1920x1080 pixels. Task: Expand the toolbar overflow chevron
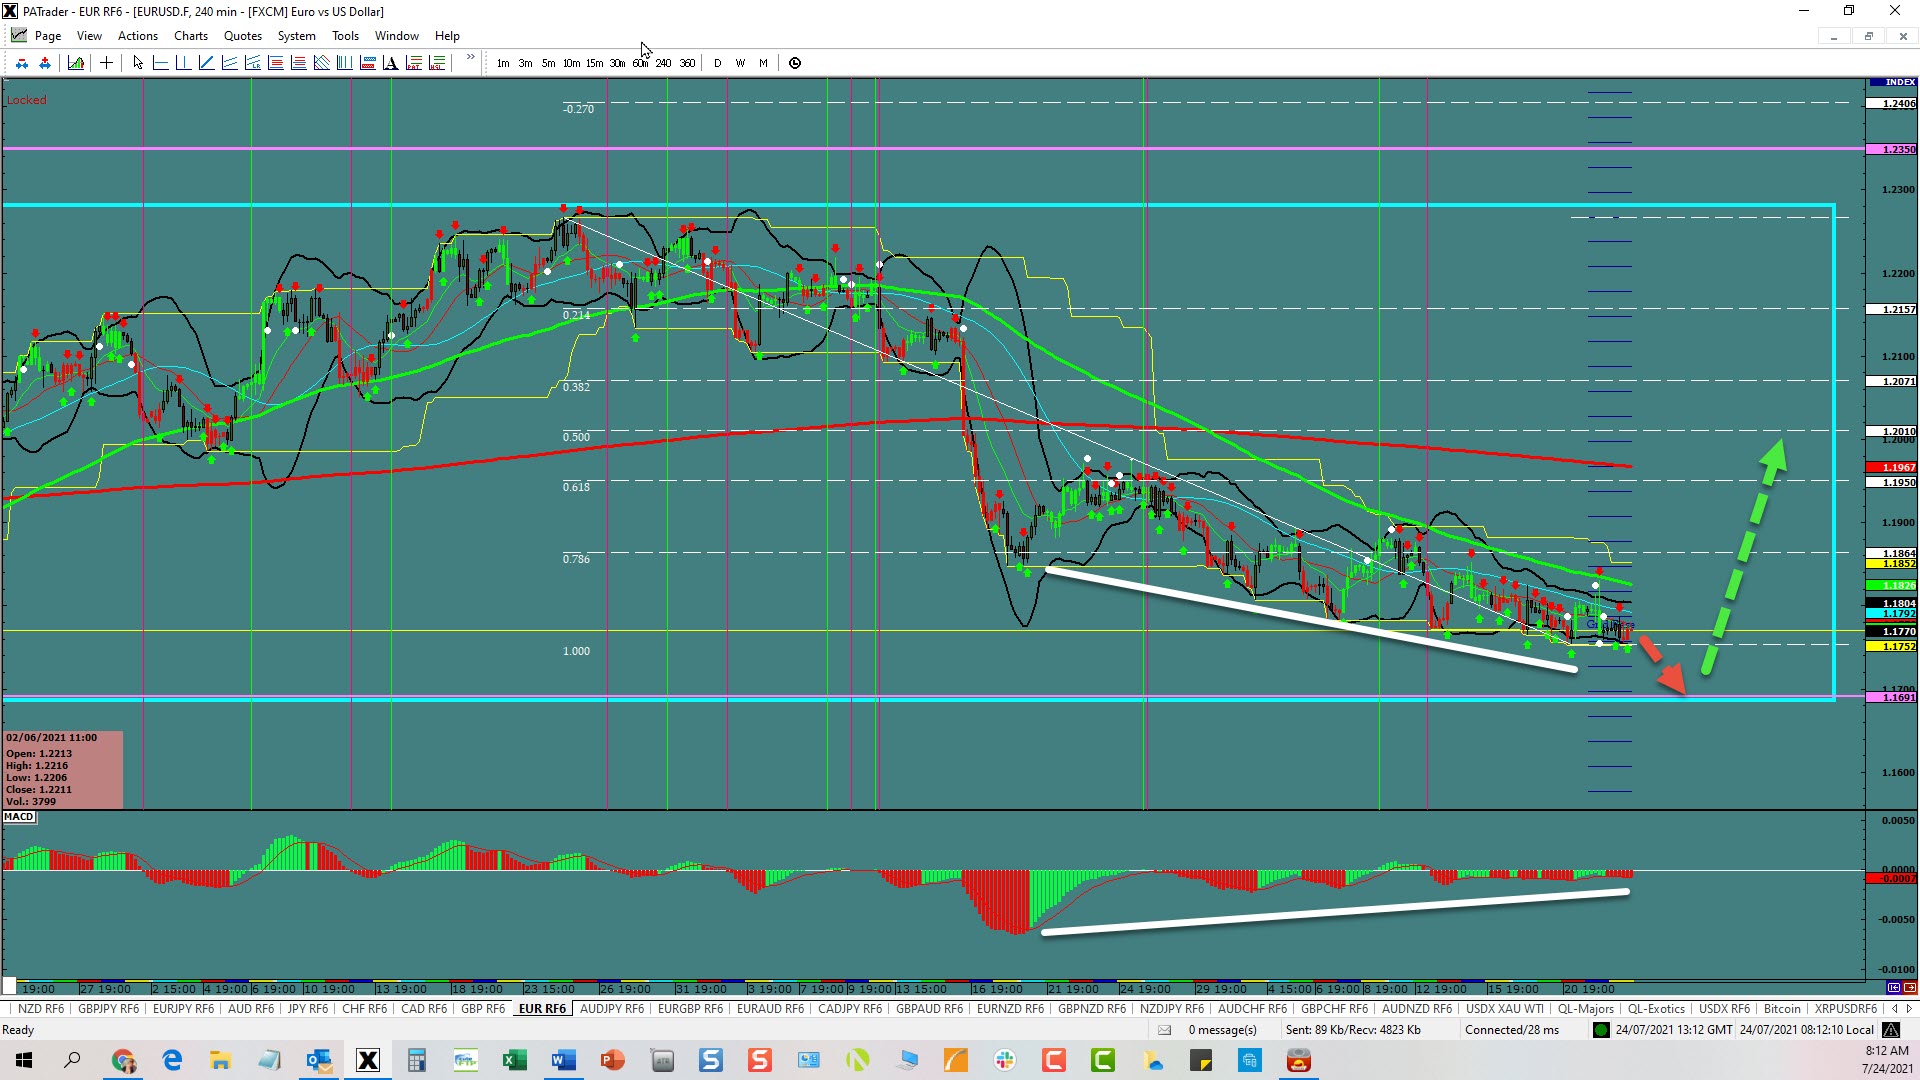point(470,58)
